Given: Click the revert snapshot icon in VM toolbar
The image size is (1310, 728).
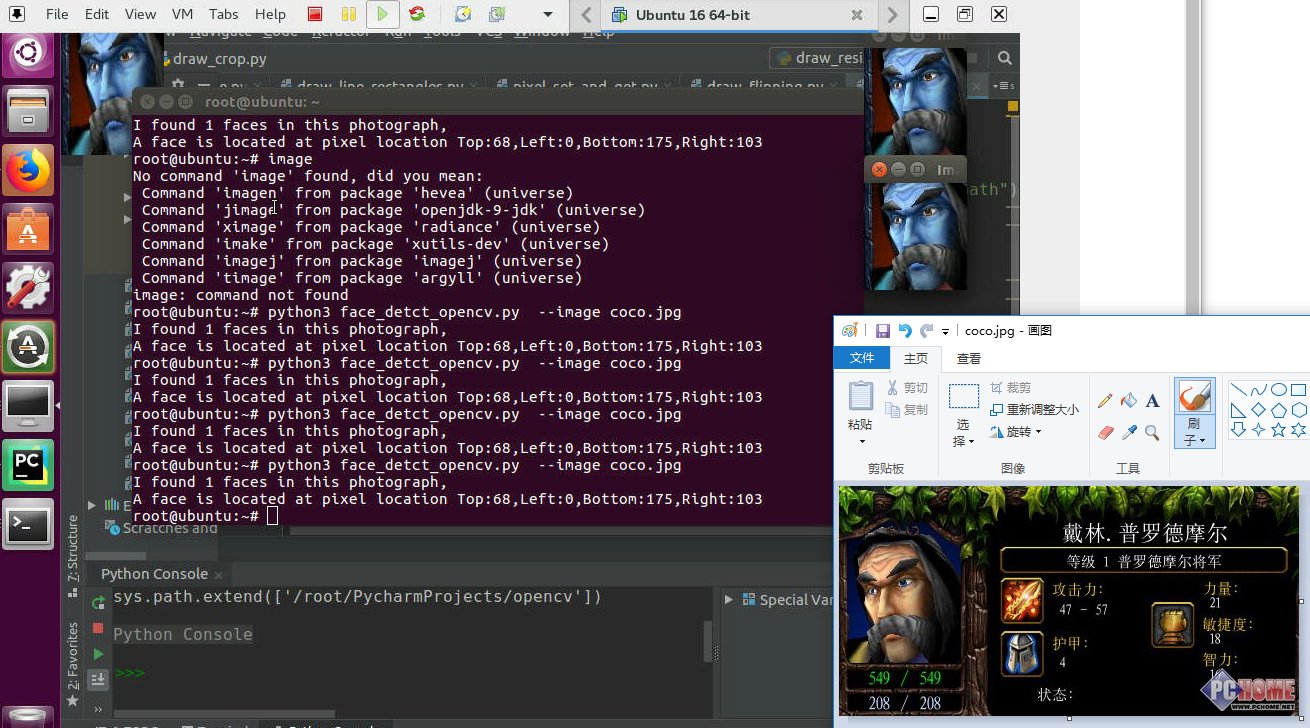Looking at the screenshot, I should coord(496,14).
